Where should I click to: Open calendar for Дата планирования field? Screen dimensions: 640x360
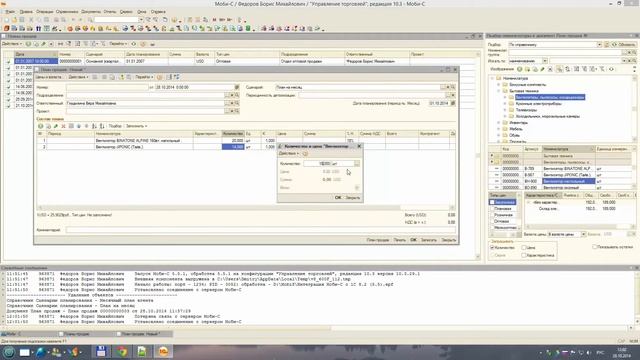point(453,103)
